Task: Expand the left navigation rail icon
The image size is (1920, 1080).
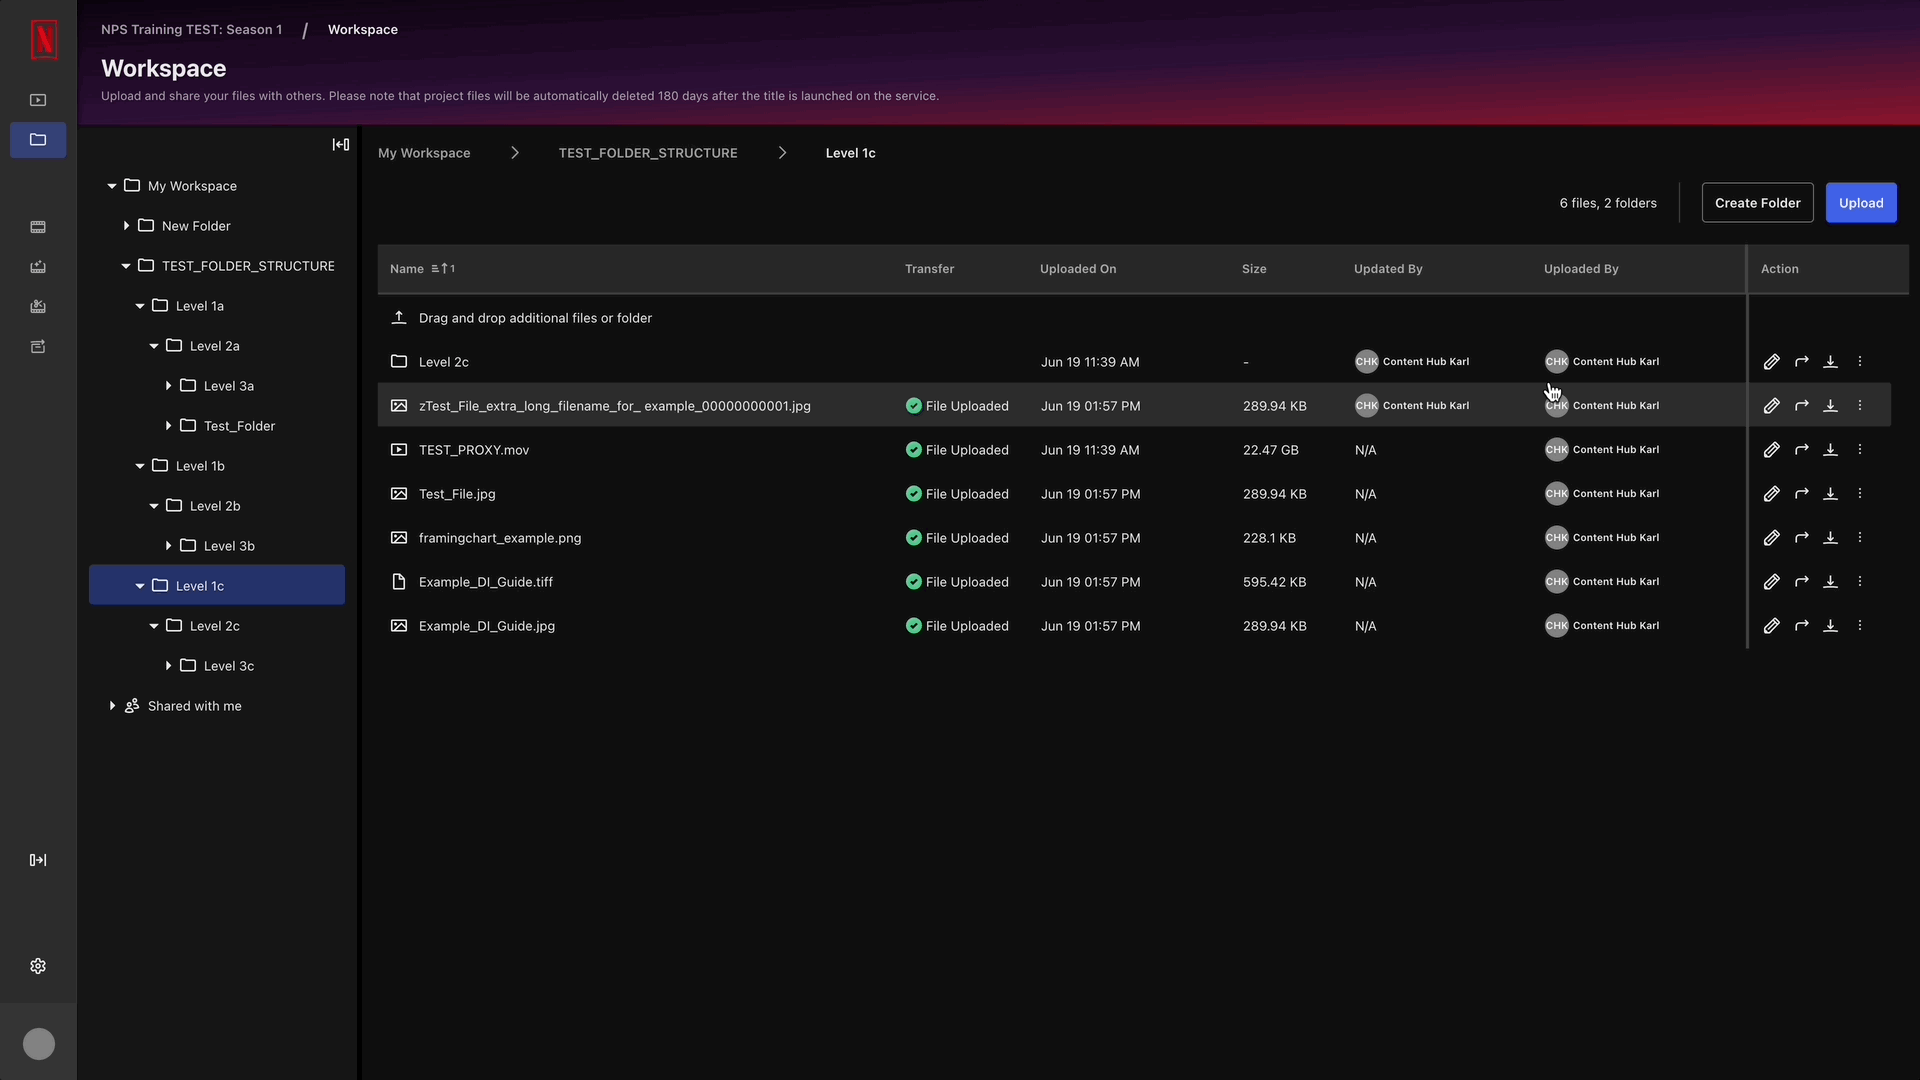Action: point(38,860)
